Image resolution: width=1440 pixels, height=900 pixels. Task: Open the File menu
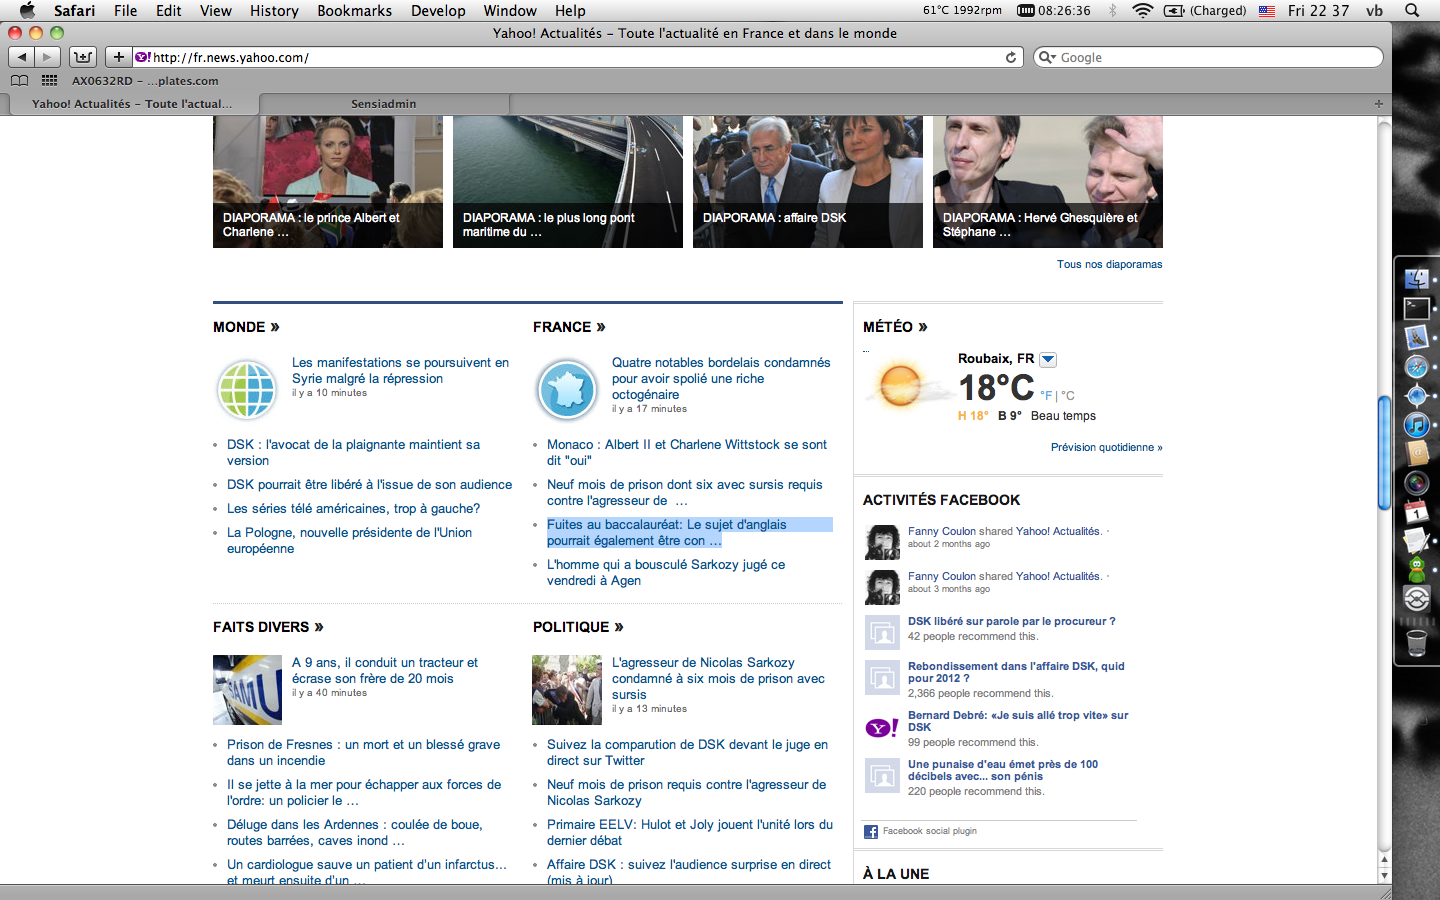click(x=125, y=10)
